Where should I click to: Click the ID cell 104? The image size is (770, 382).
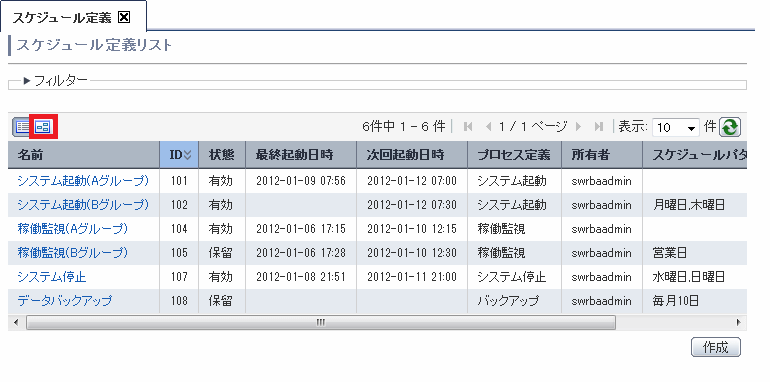pos(179,229)
